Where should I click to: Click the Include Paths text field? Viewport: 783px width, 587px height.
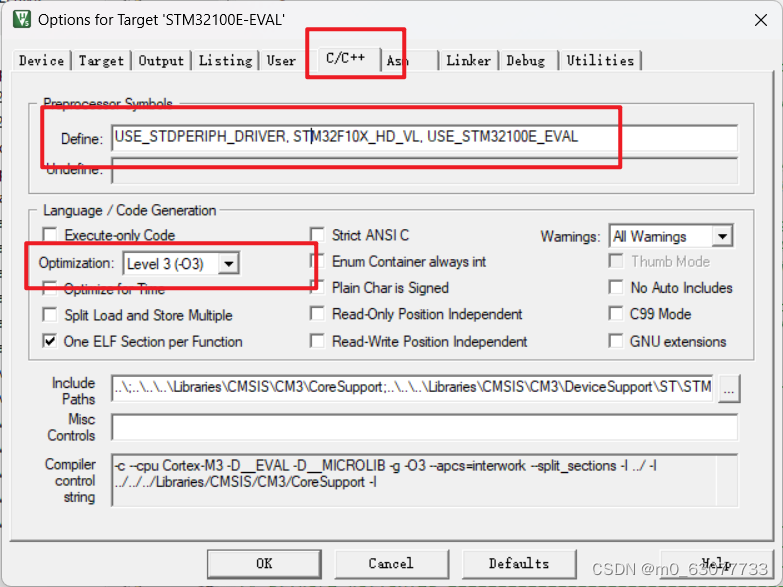pos(412,388)
